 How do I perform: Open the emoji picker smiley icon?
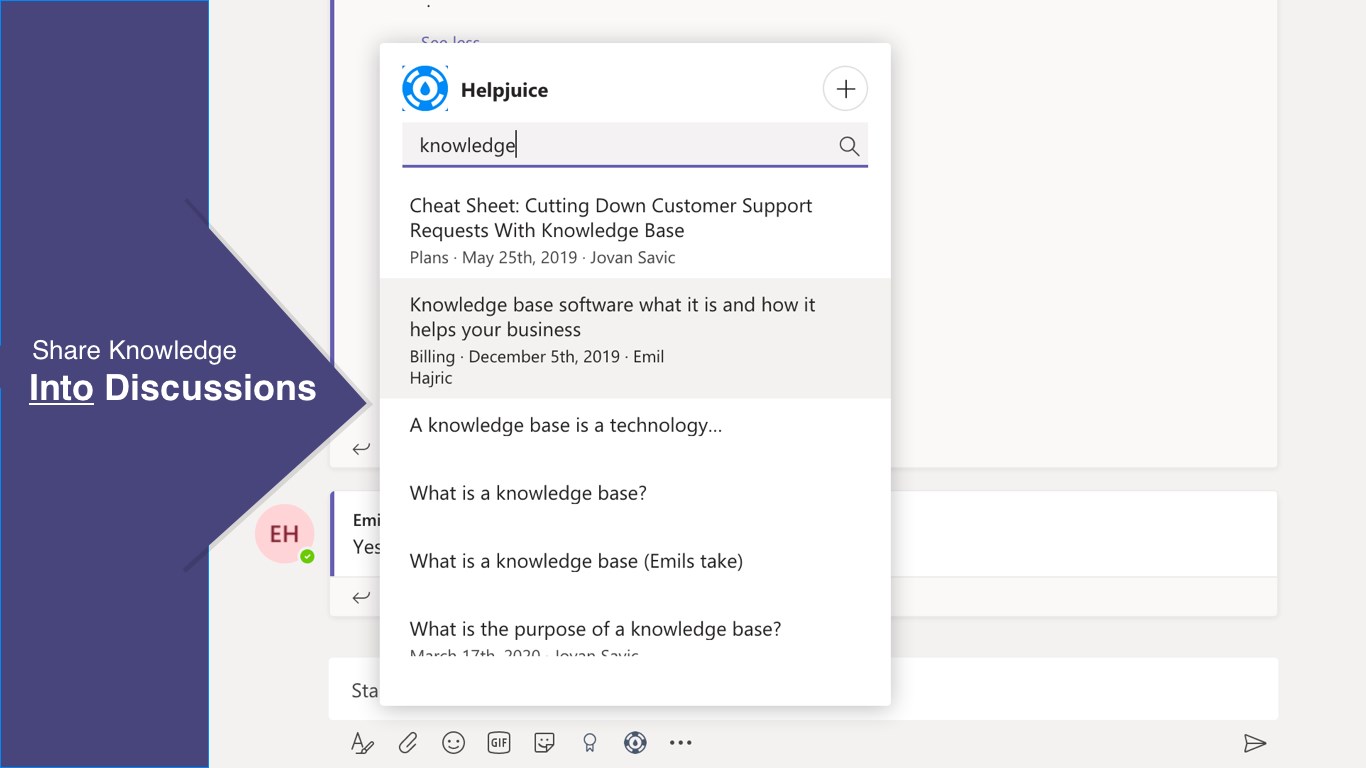click(454, 743)
